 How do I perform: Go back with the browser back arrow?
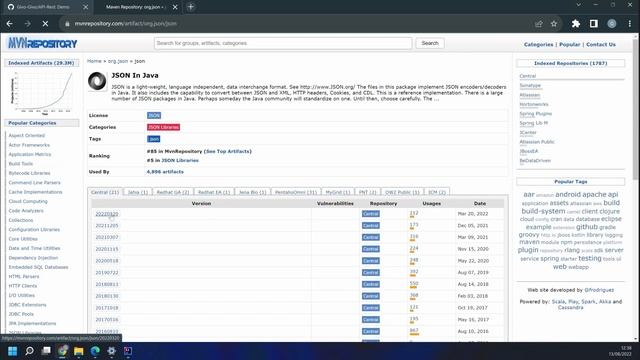pyautogui.click(x=9, y=24)
